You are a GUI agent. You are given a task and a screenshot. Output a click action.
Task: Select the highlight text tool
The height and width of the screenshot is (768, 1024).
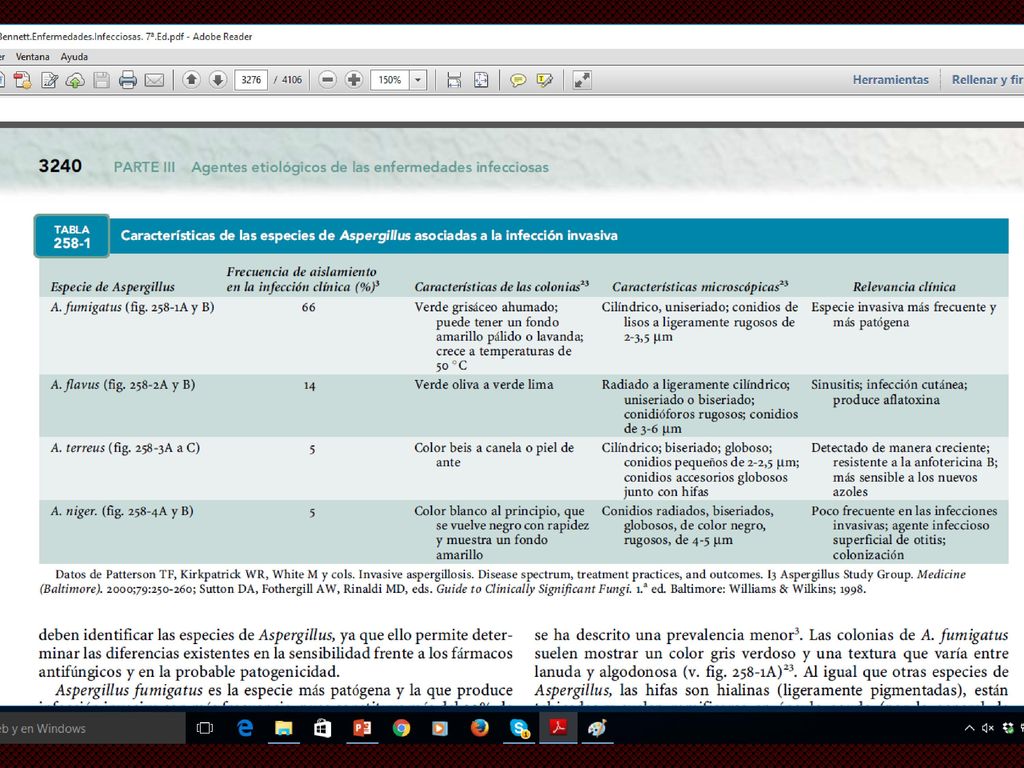click(x=544, y=80)
